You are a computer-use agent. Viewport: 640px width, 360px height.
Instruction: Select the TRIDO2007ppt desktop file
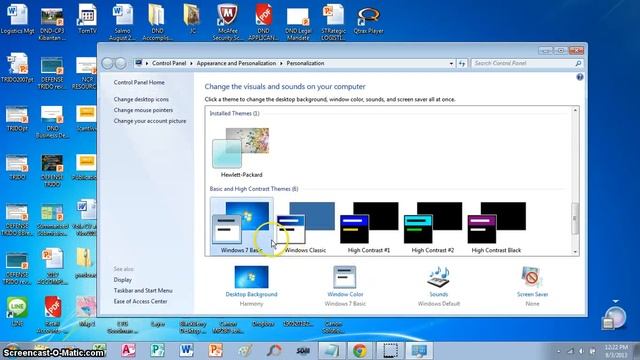17,68
